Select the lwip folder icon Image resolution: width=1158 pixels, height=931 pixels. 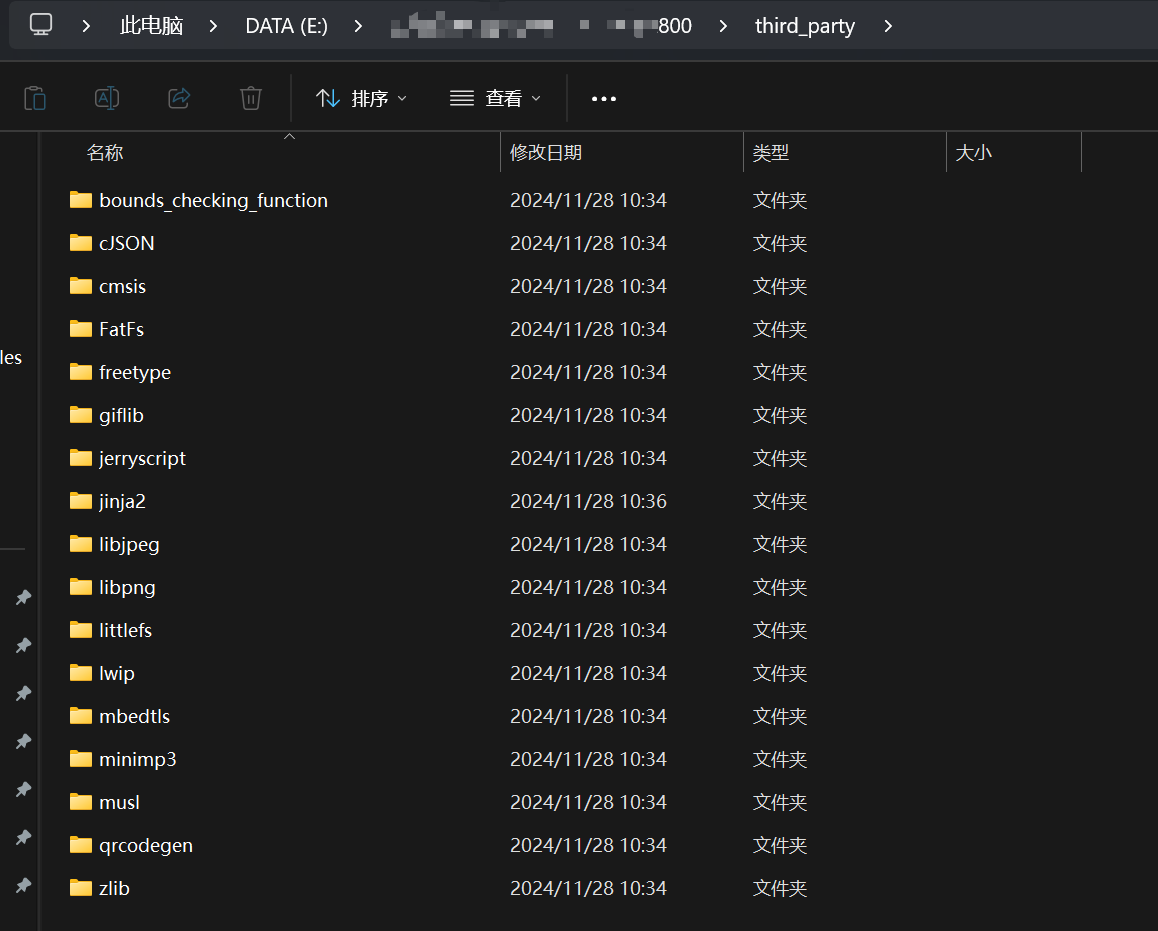(80, 673)
